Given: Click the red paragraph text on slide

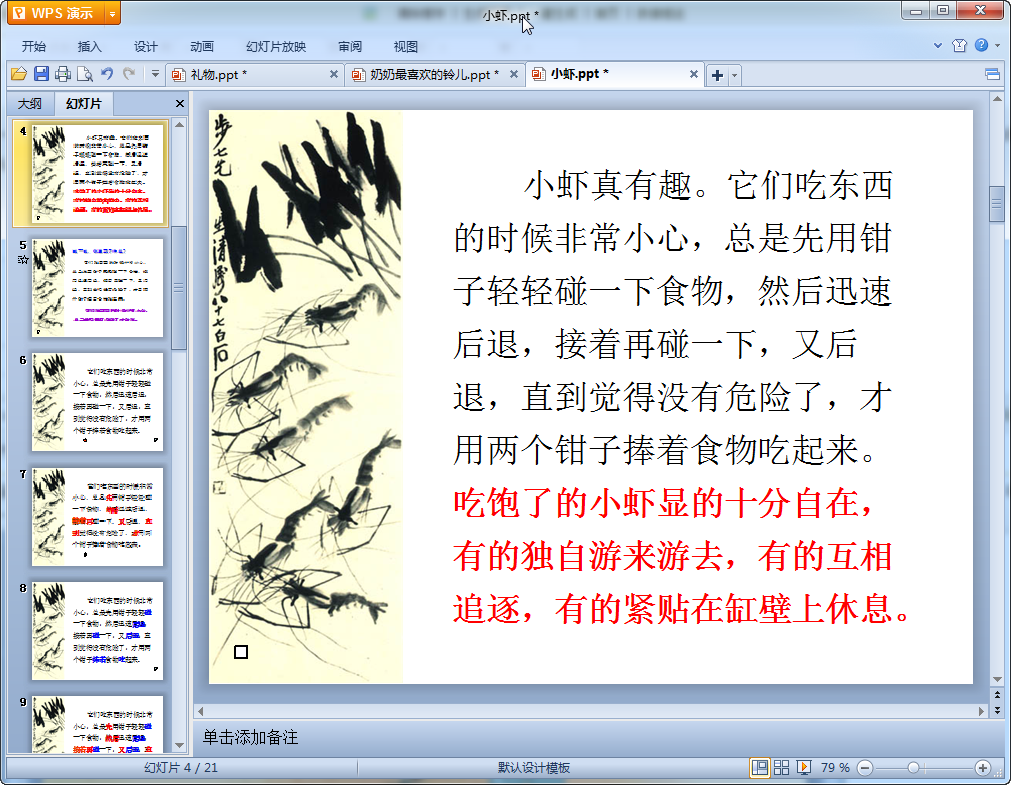Looking at the screenshot, I should (x=681, y=555).
